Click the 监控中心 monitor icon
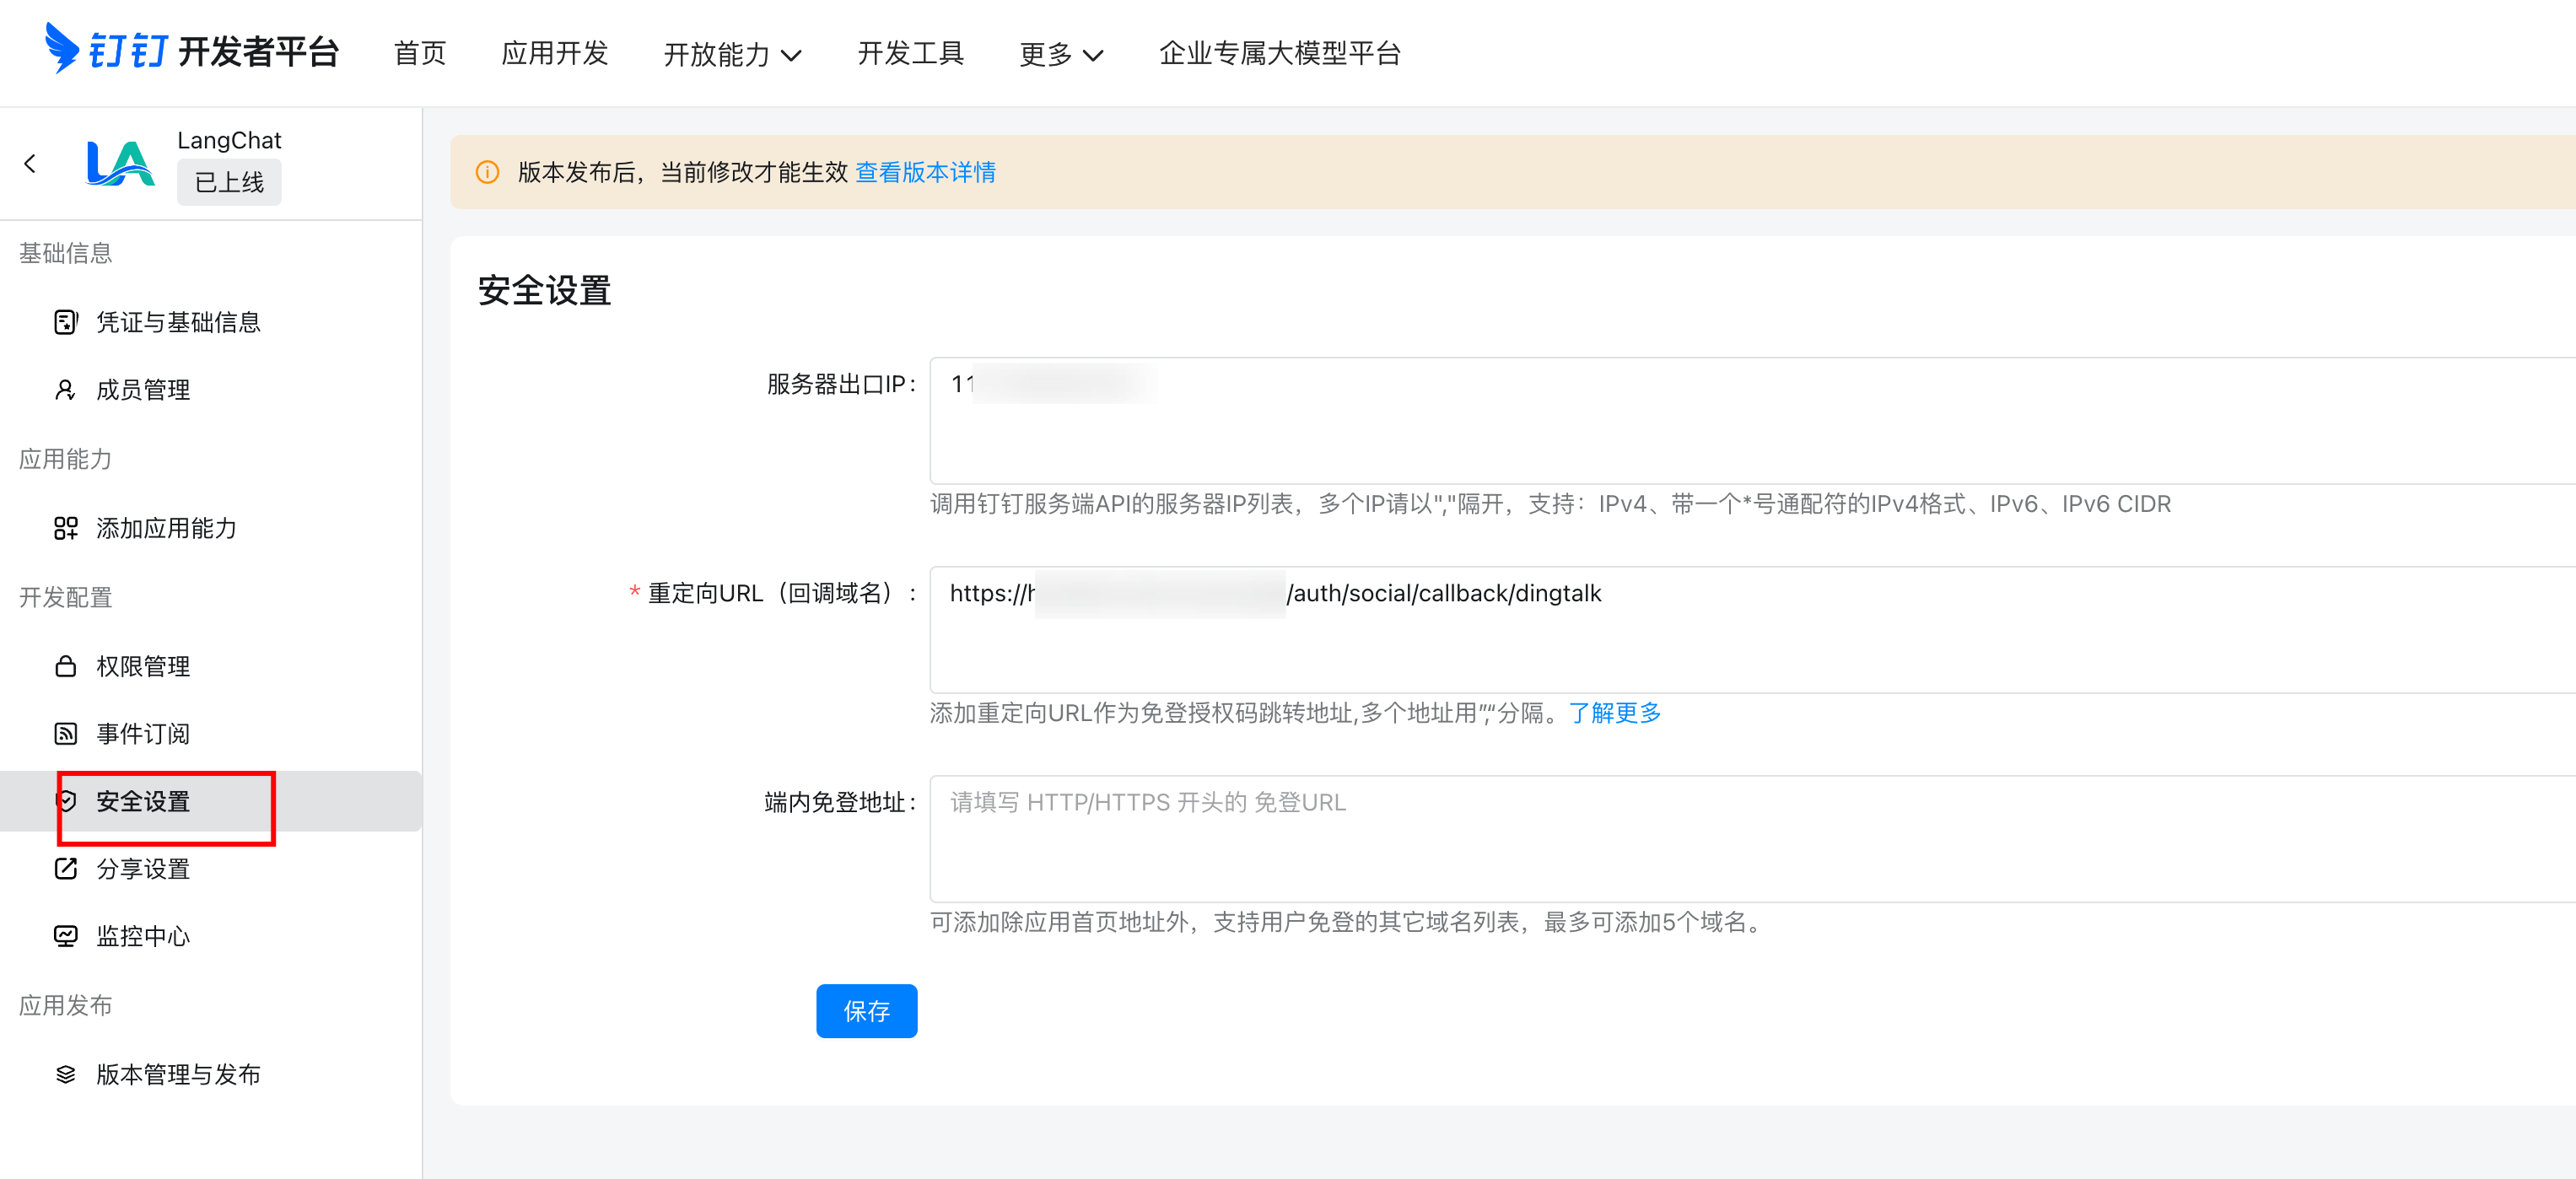 65,936
